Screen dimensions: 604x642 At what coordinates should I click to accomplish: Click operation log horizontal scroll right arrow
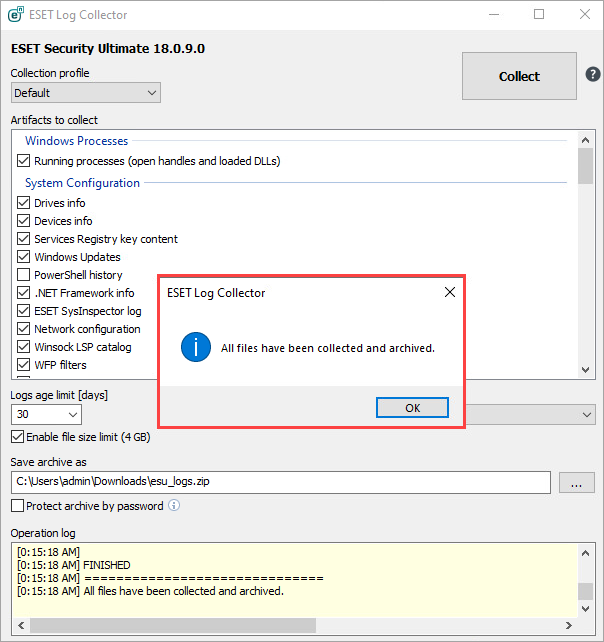point(569,625)
